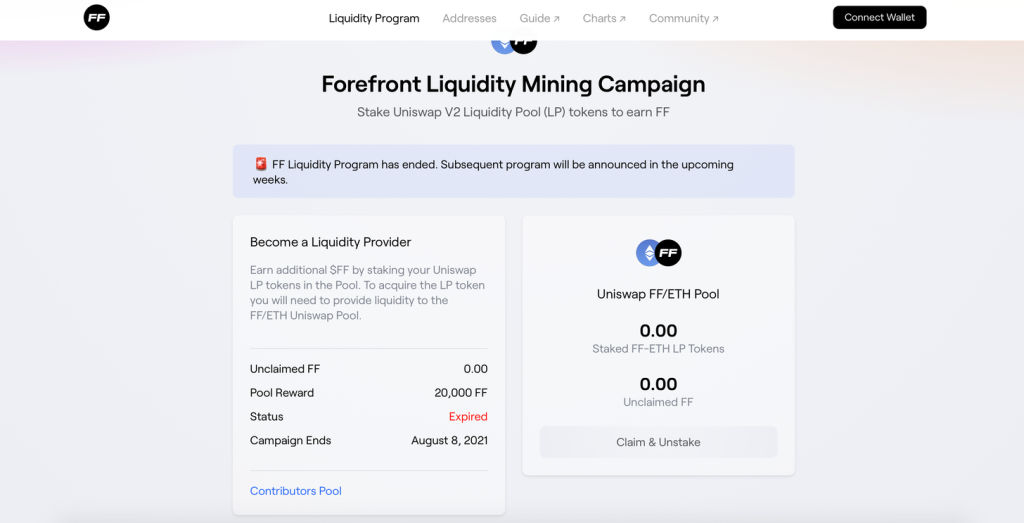The height and width of the screenshot is (523, 1024).
Task: Follow the Contributors Pool link
Action: point(296,491)
